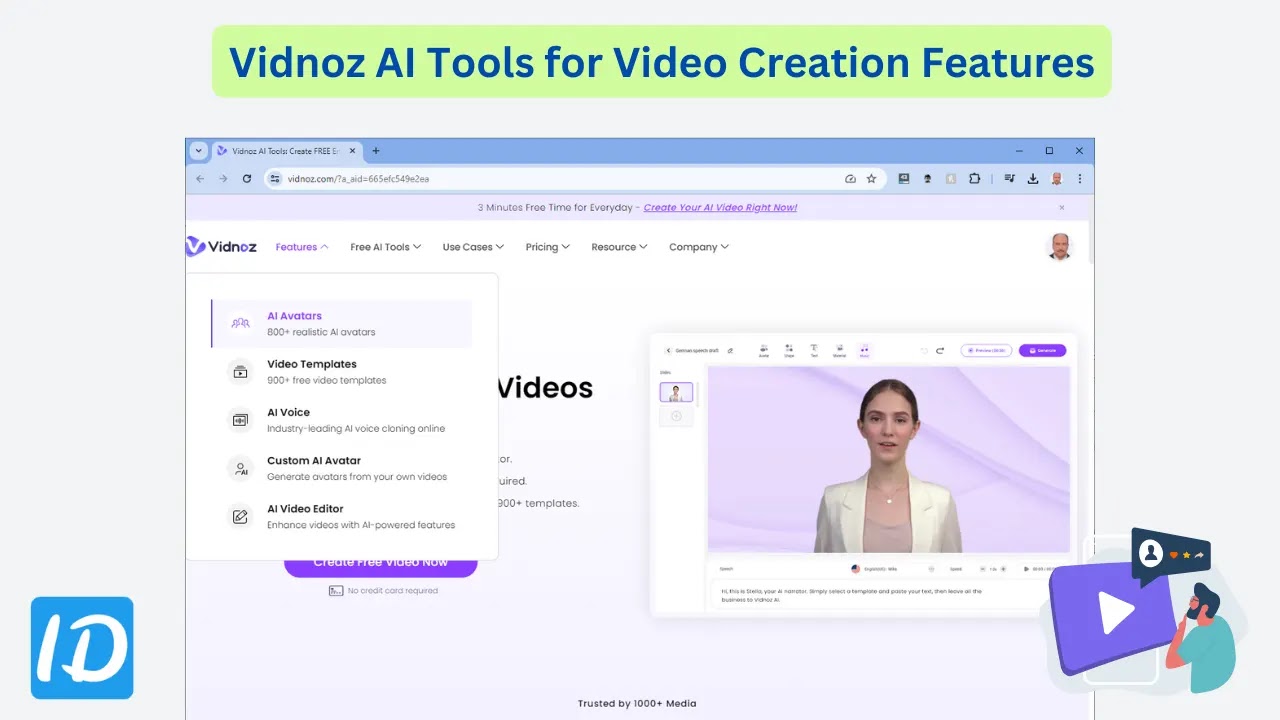Select the Avatar tool in editor toolbar
This screenshot has height=720, width=1280.
point(764,350)
